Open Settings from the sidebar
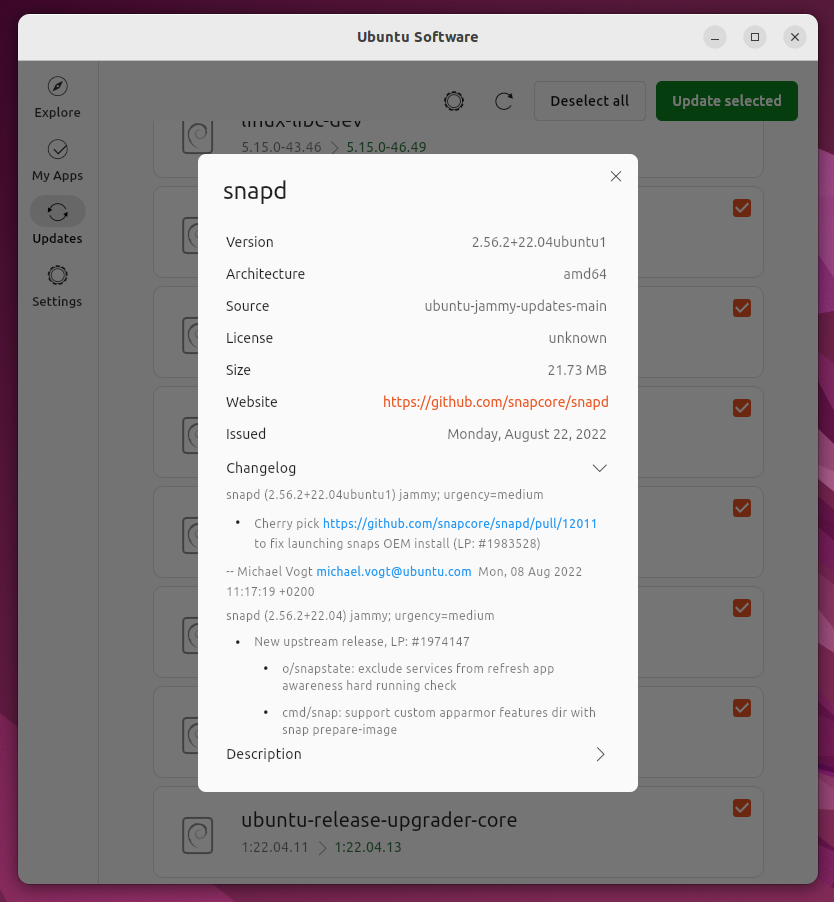Viewport: 834px width, 902px height. pyautogui.click(x=57, y=286)
